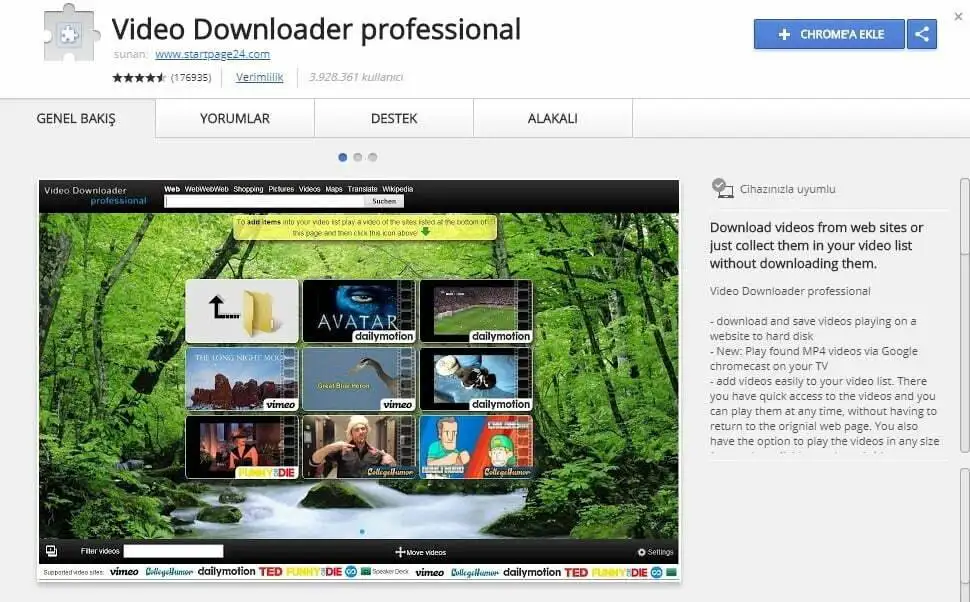This screenshot has width=970, height=602.
Task: Click the soccer field dailymotion thumbnail
Action: pos(476,311)
